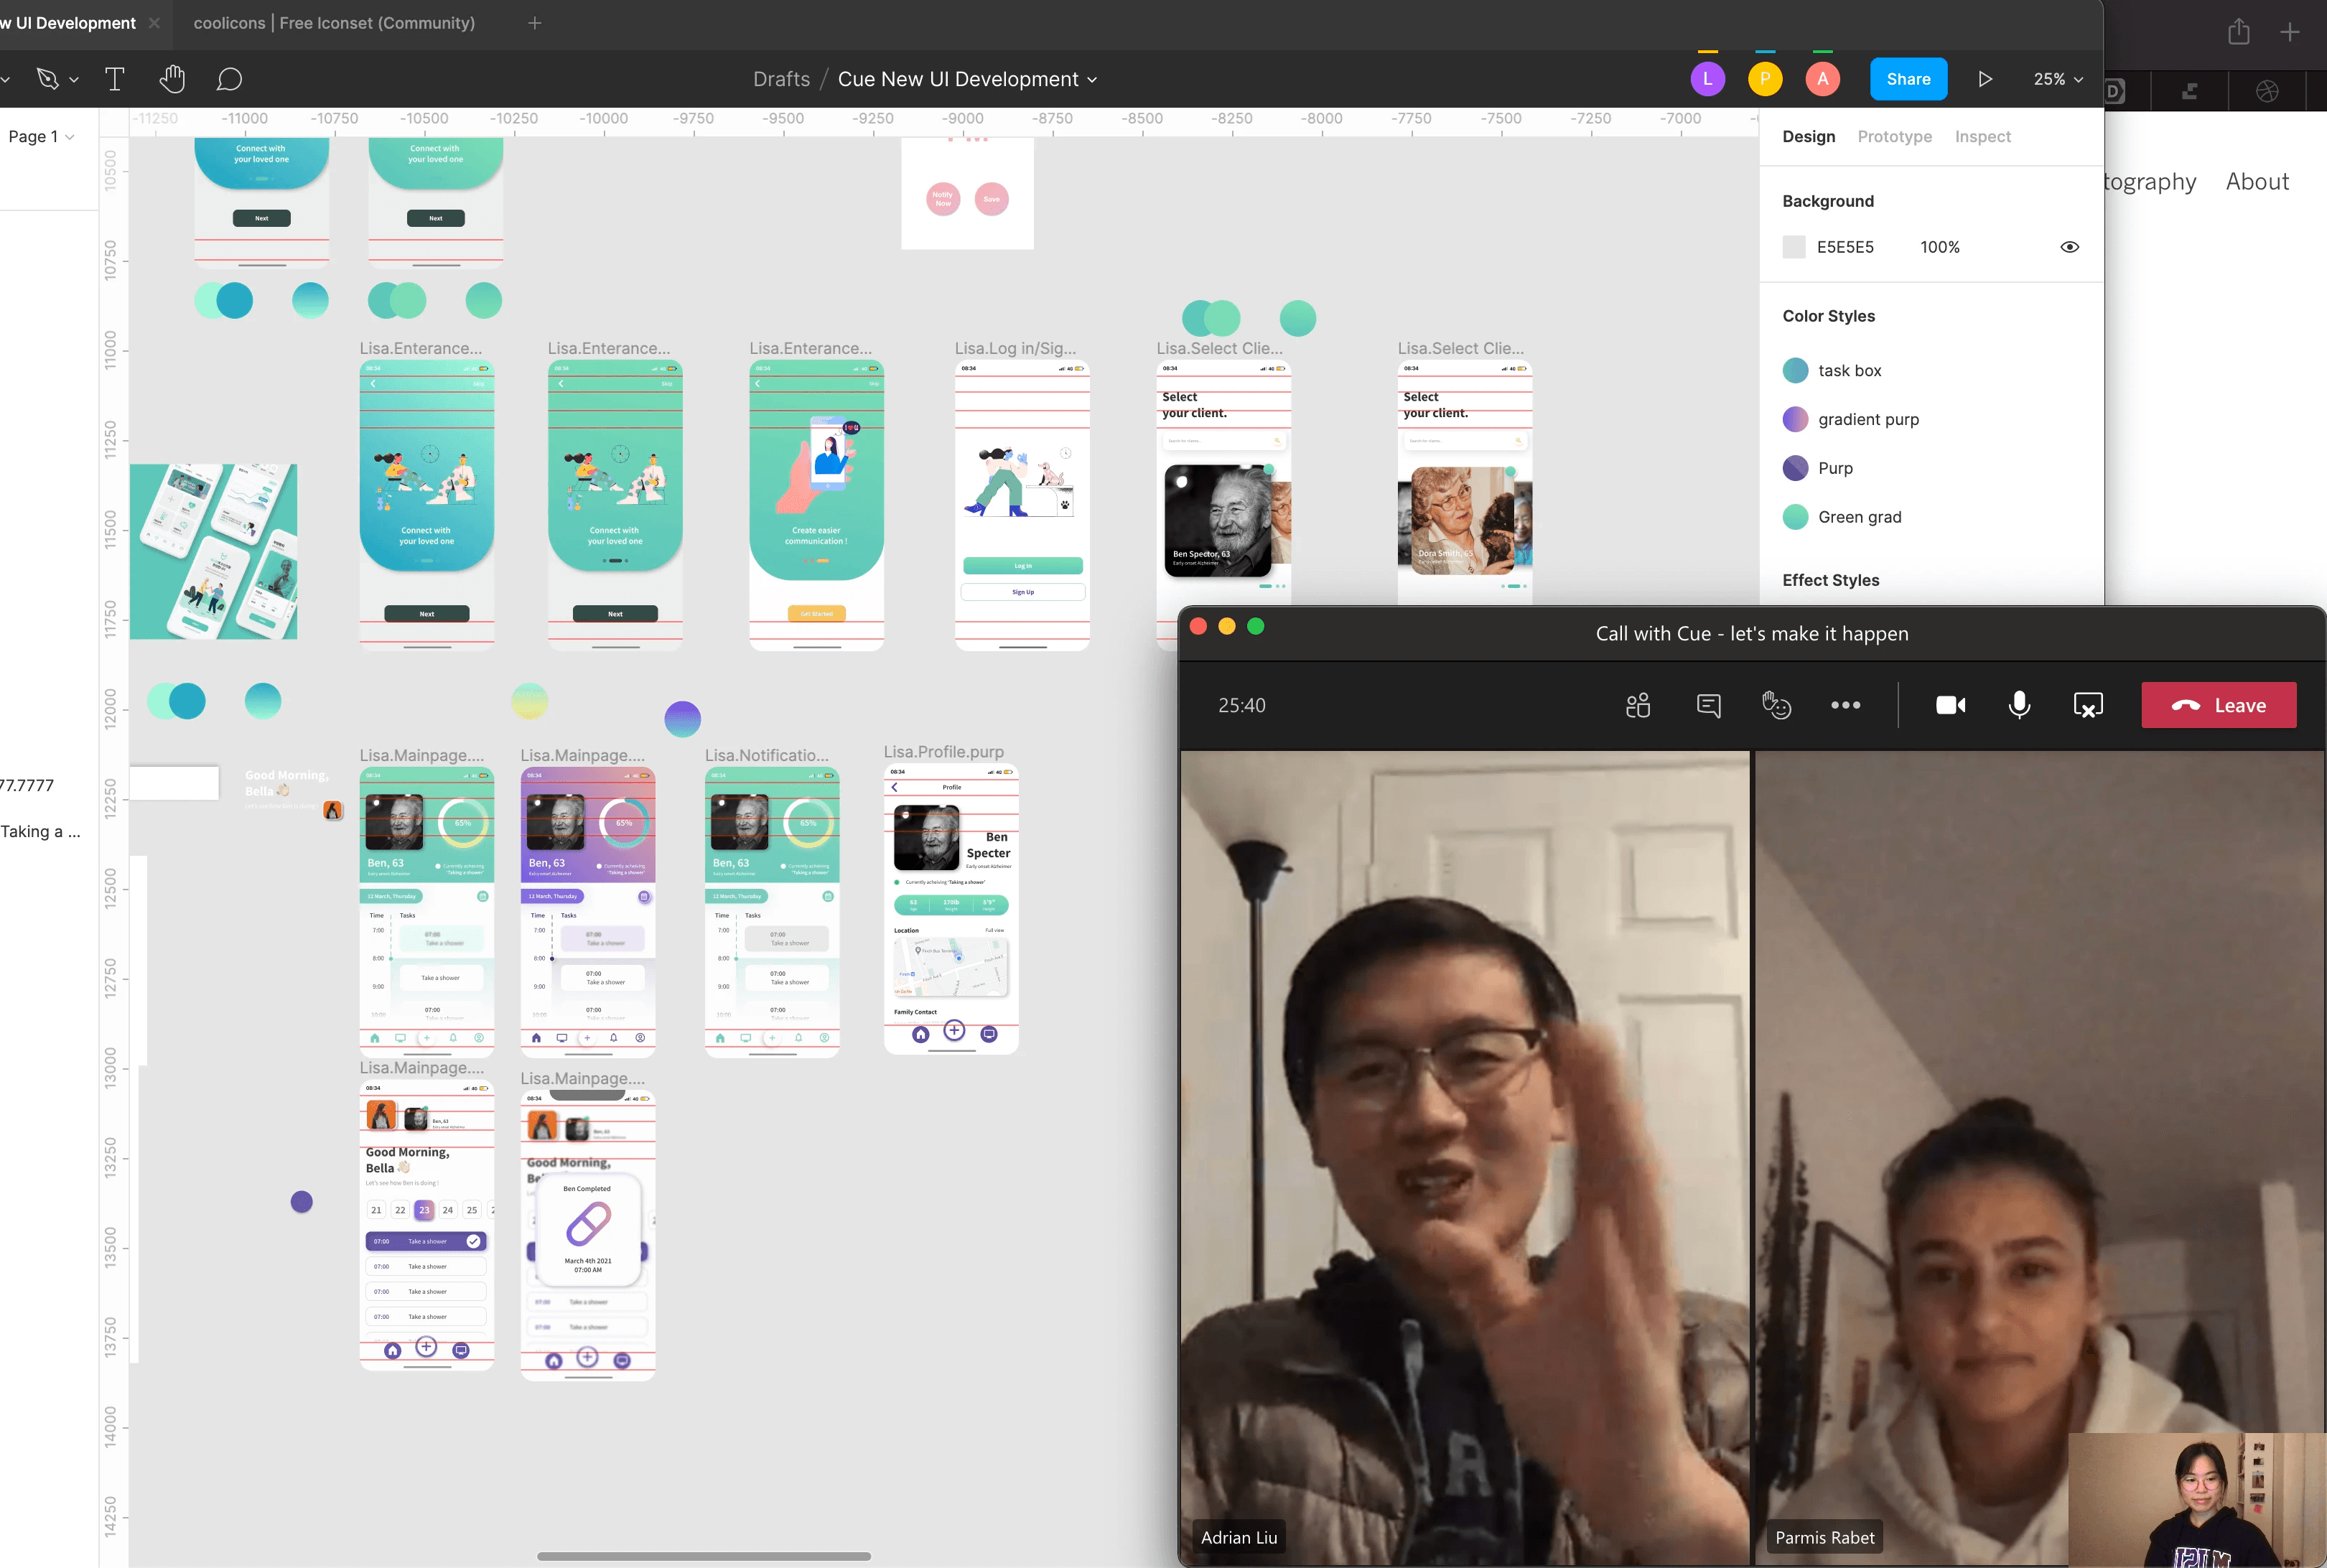Select the Hand tool
Screen dimensions: 2327x1568
click(172, 79)
